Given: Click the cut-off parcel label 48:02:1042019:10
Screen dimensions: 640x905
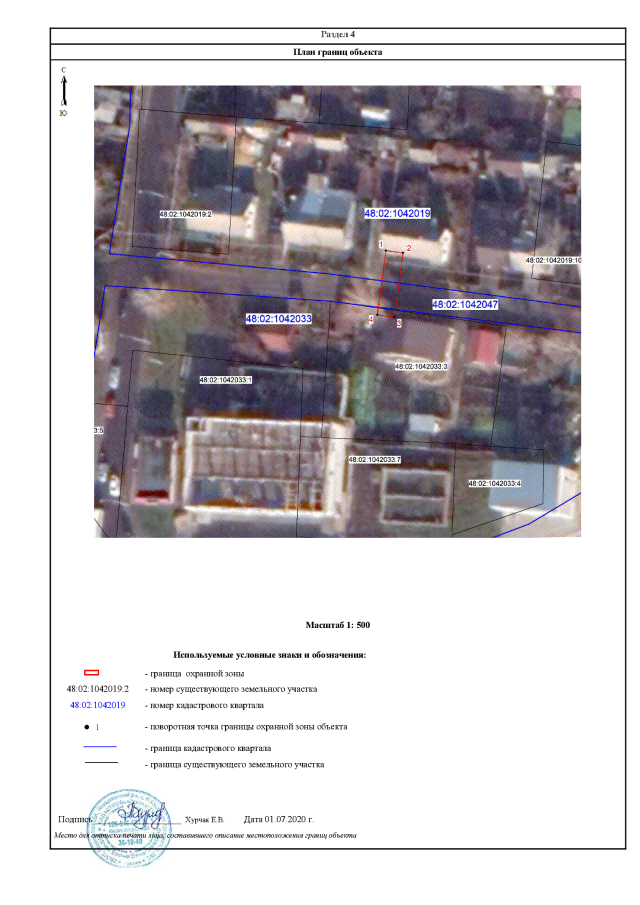Looking at the screenshot, I should coord(553,260).
